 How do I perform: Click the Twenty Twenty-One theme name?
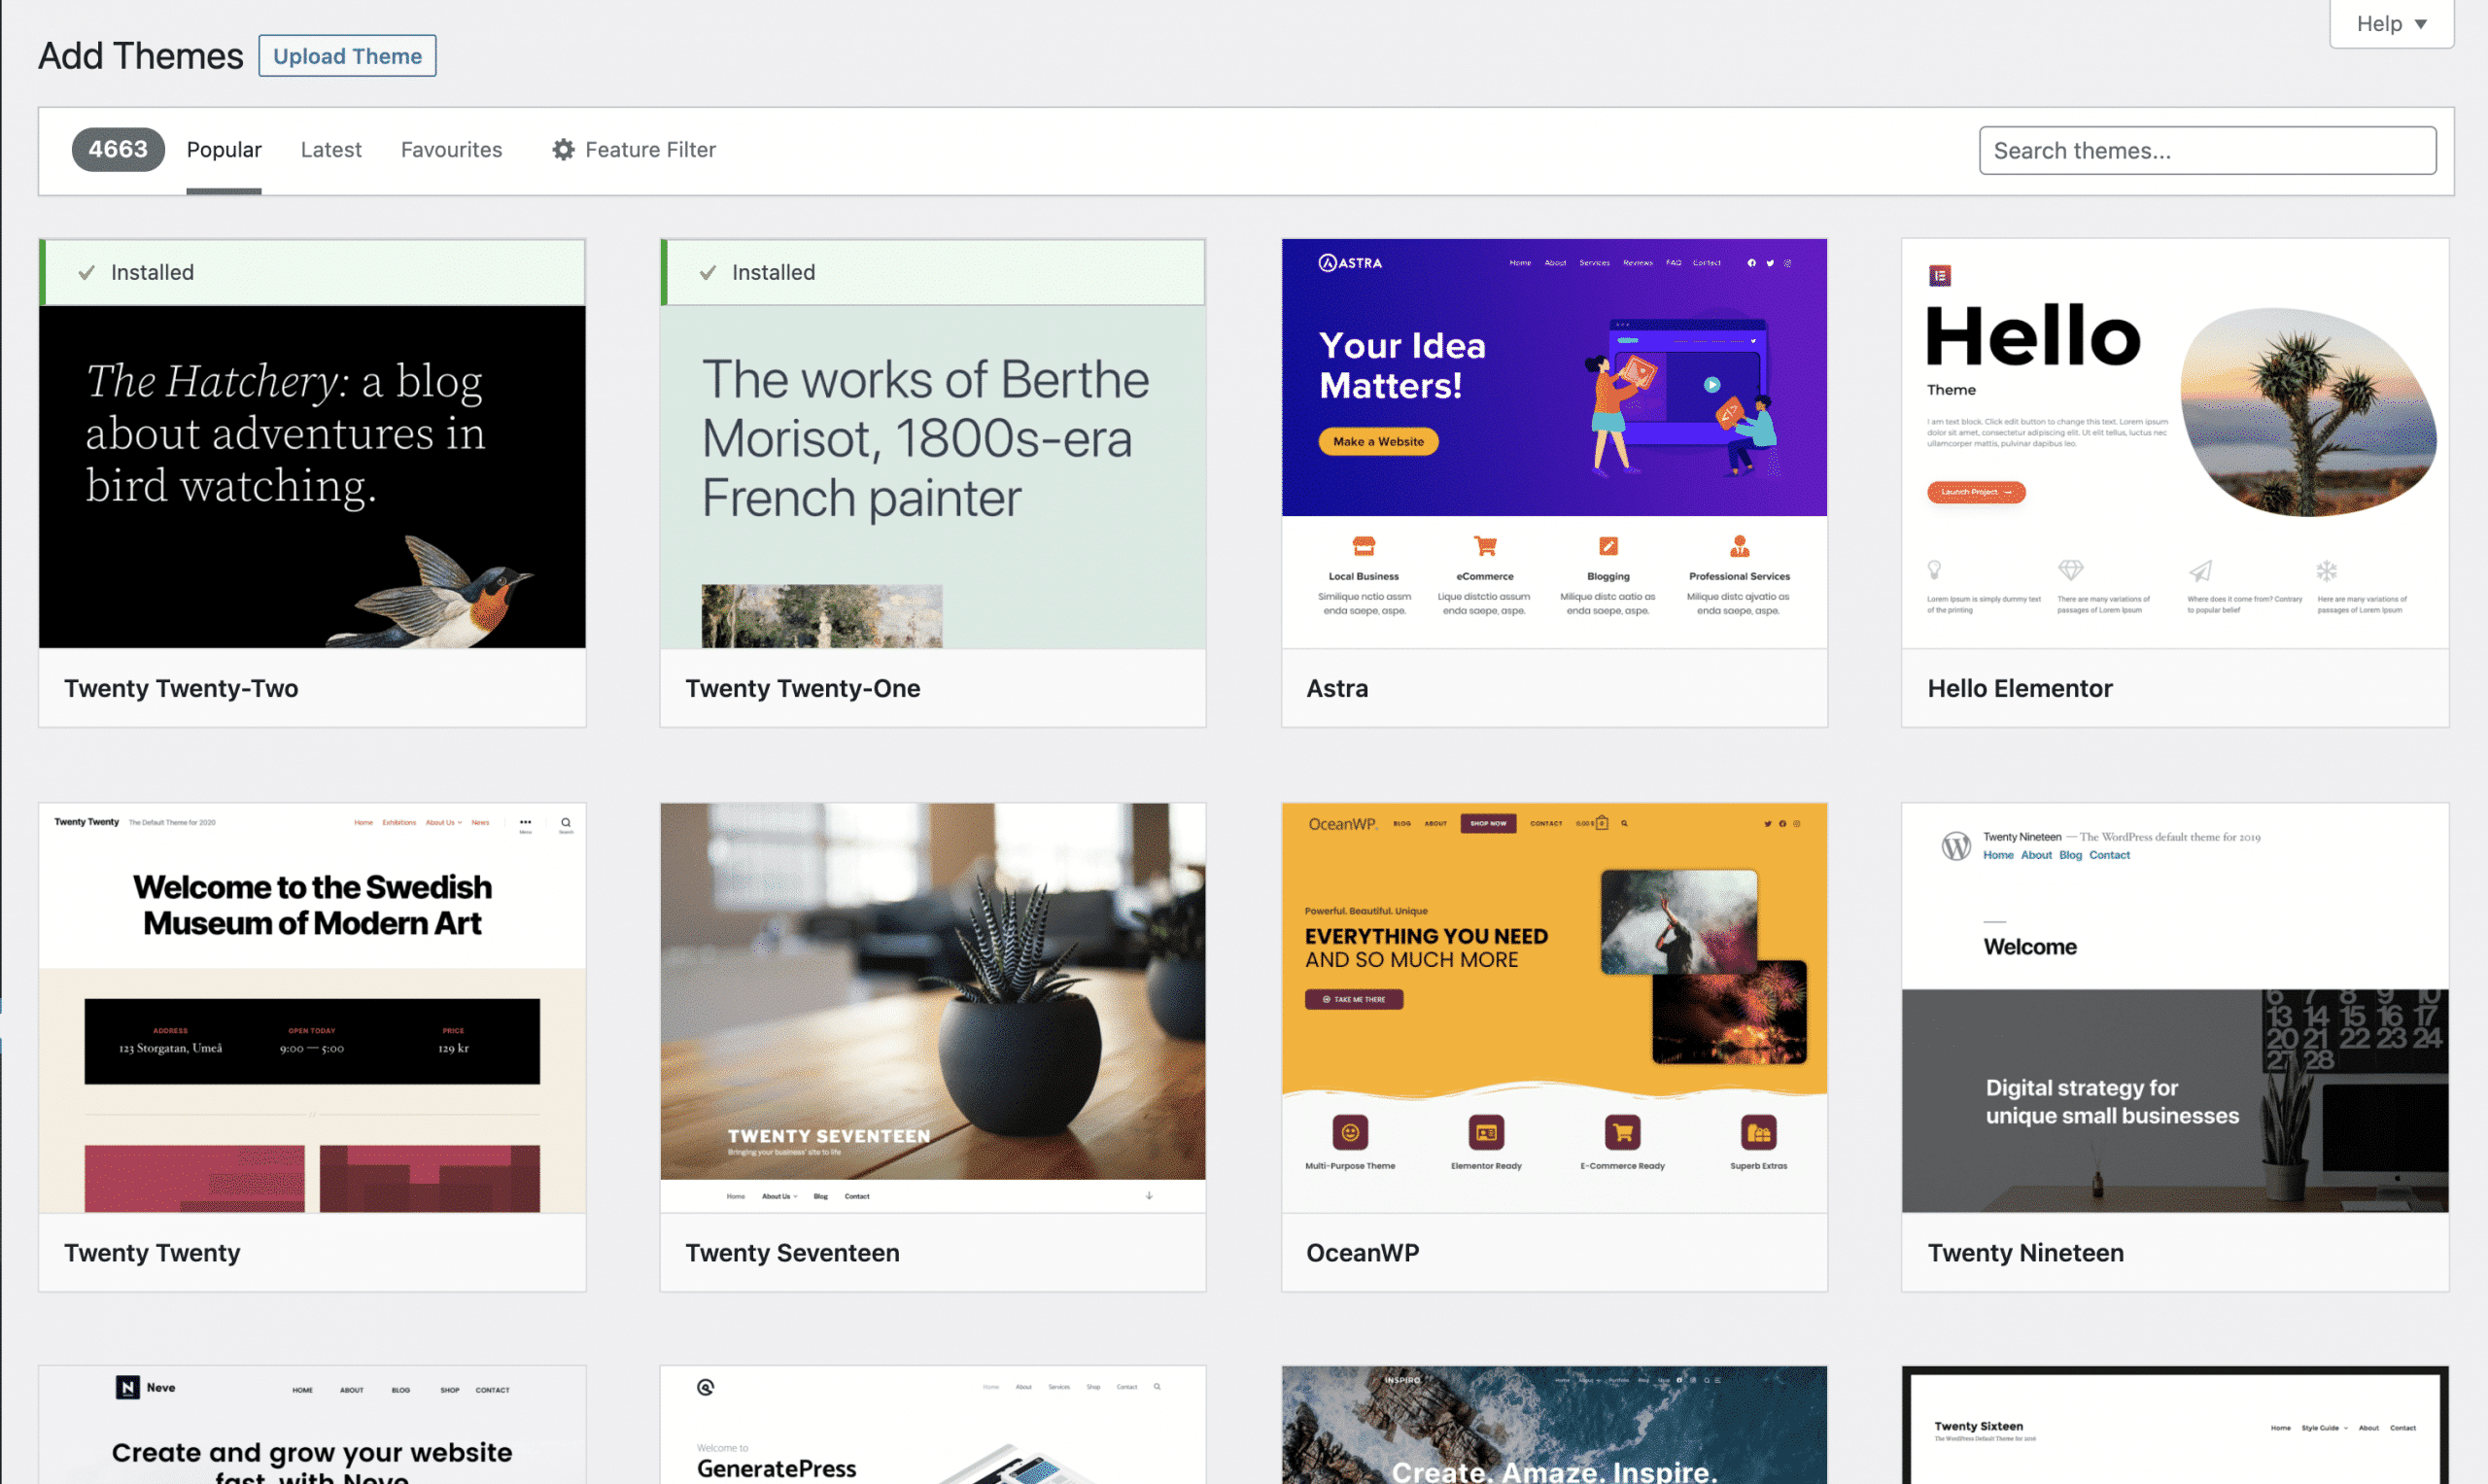(x=803, y=688)
